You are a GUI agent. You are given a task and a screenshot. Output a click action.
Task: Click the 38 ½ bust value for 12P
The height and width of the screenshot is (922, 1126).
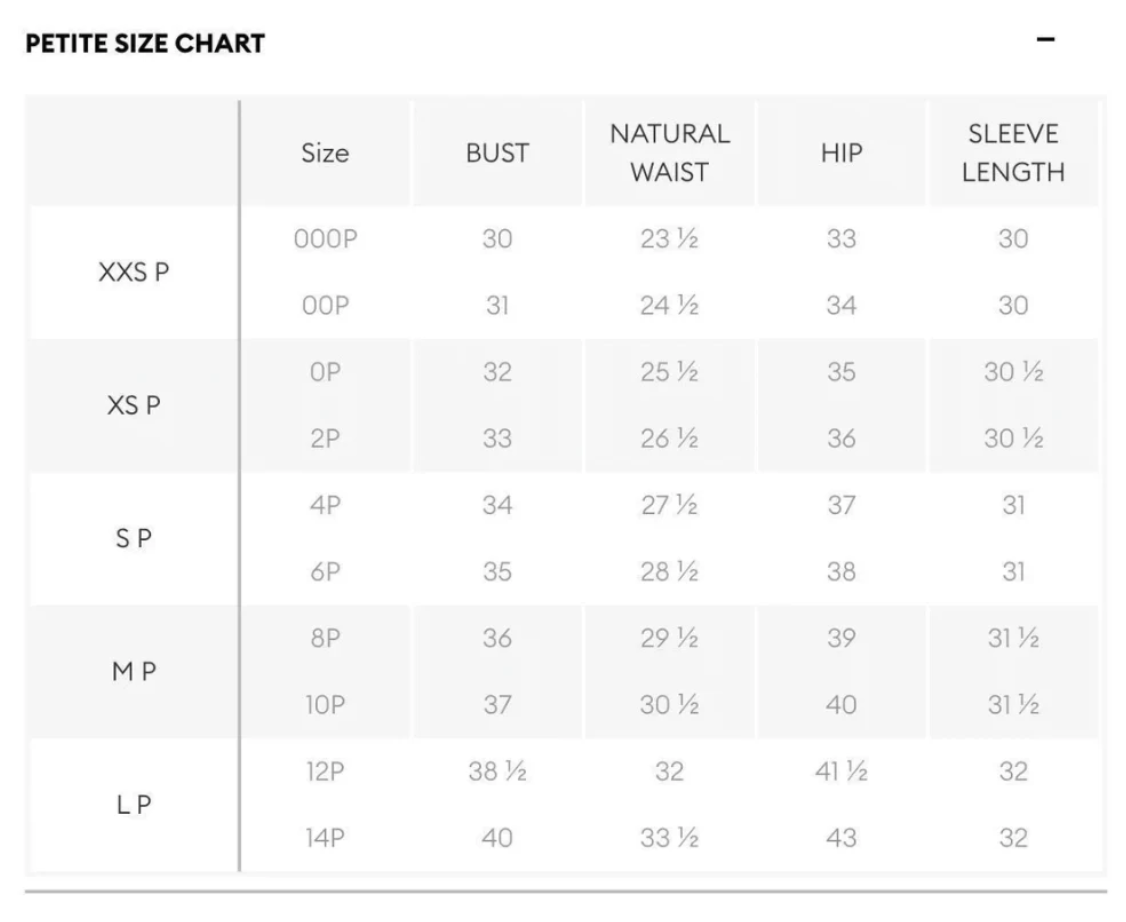[497, 771]
